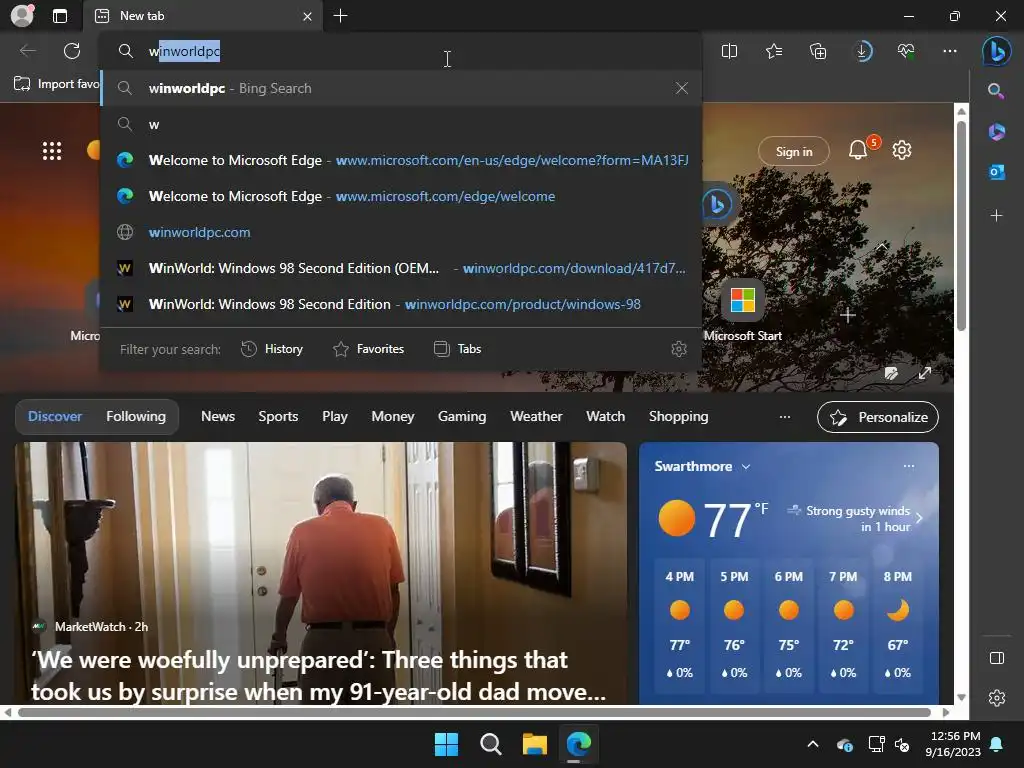Open the News feed tab
The height and width of the screenshot is (768, 1024).
pyautogui.click(x=217, y=417)
